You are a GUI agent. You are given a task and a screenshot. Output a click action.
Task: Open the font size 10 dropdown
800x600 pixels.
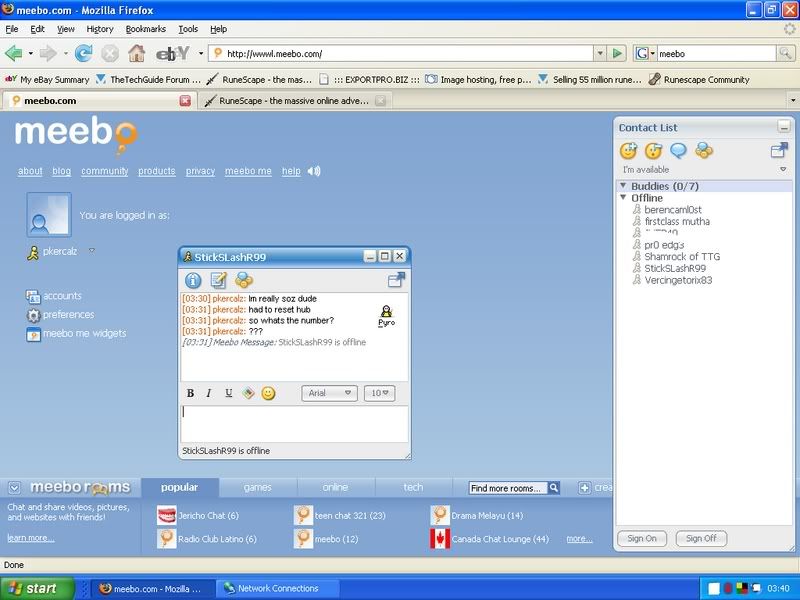(379, 393)
